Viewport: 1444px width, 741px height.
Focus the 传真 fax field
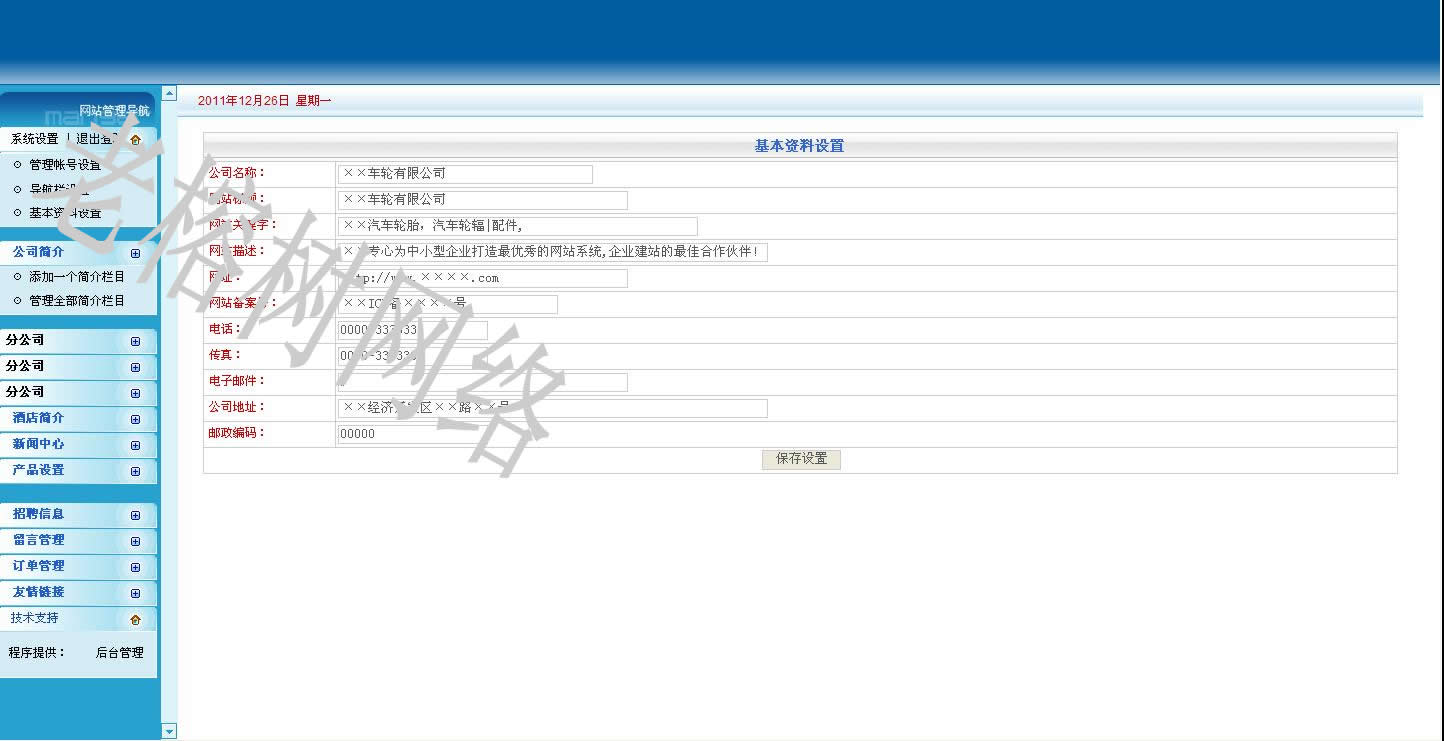click(413, 356)
